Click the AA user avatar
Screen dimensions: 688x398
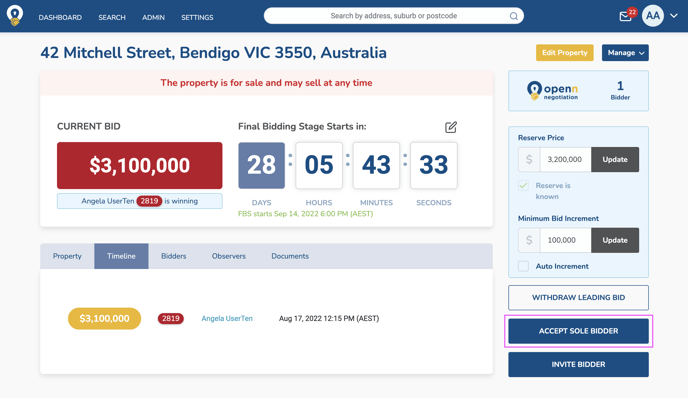[x=652, y=16]
